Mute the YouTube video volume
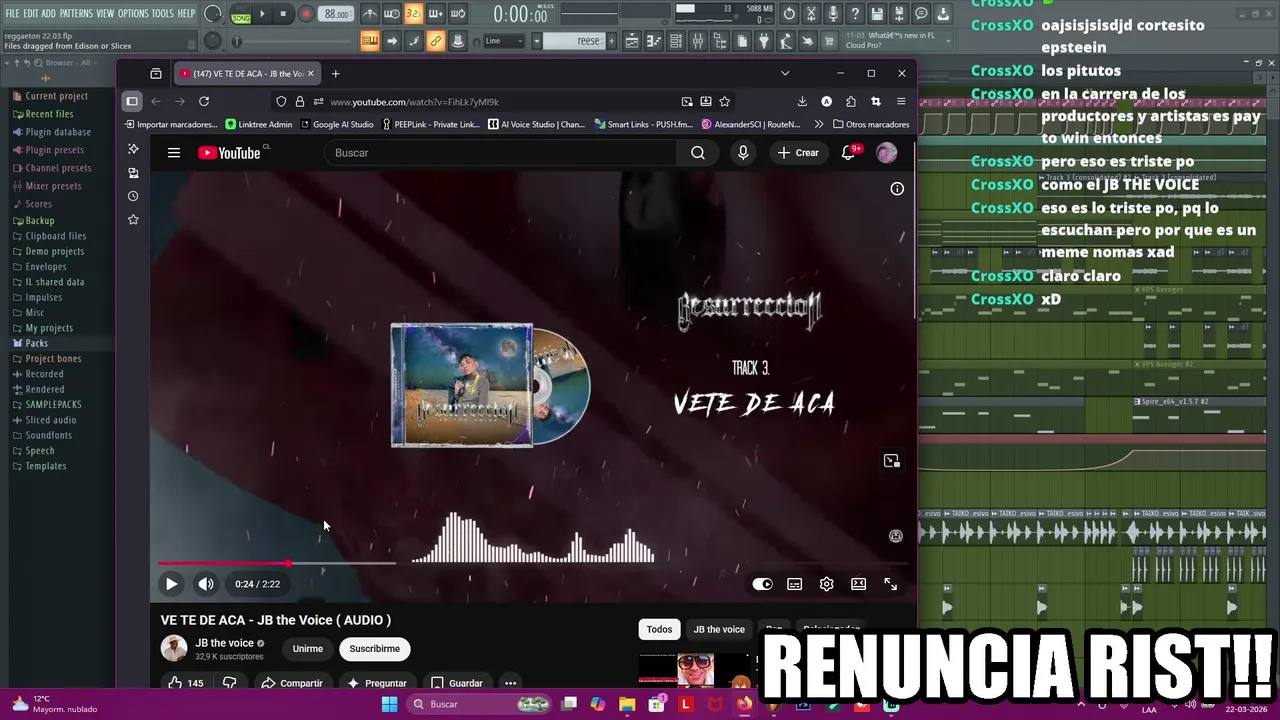This screenshot has width=1280, height=720. point(205,584)
